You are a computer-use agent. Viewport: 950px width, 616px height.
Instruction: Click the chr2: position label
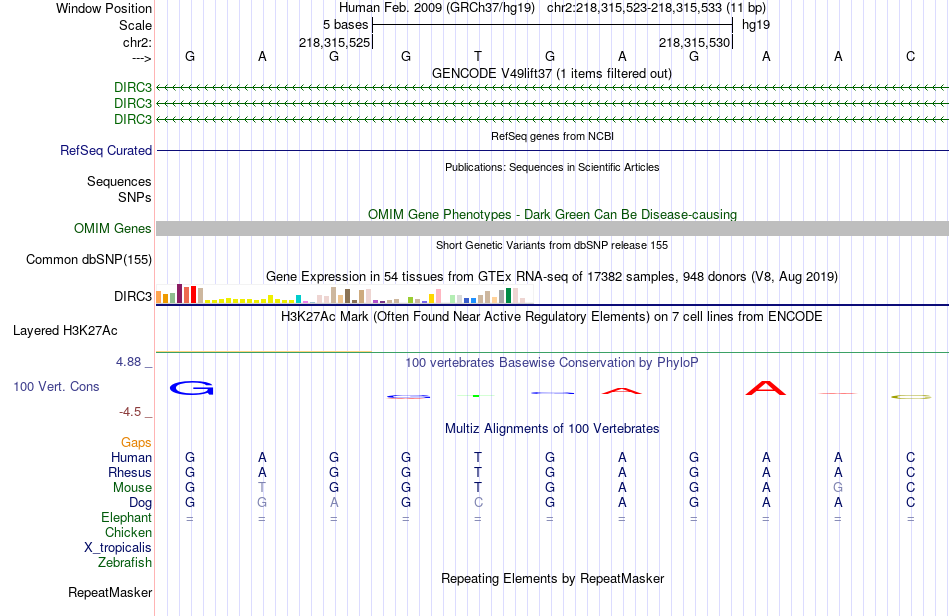[x=137, y=42]
